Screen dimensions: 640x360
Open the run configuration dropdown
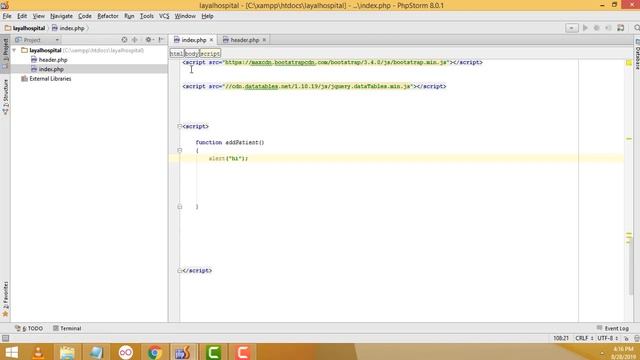pyautogui.click(x=571, y=28)
